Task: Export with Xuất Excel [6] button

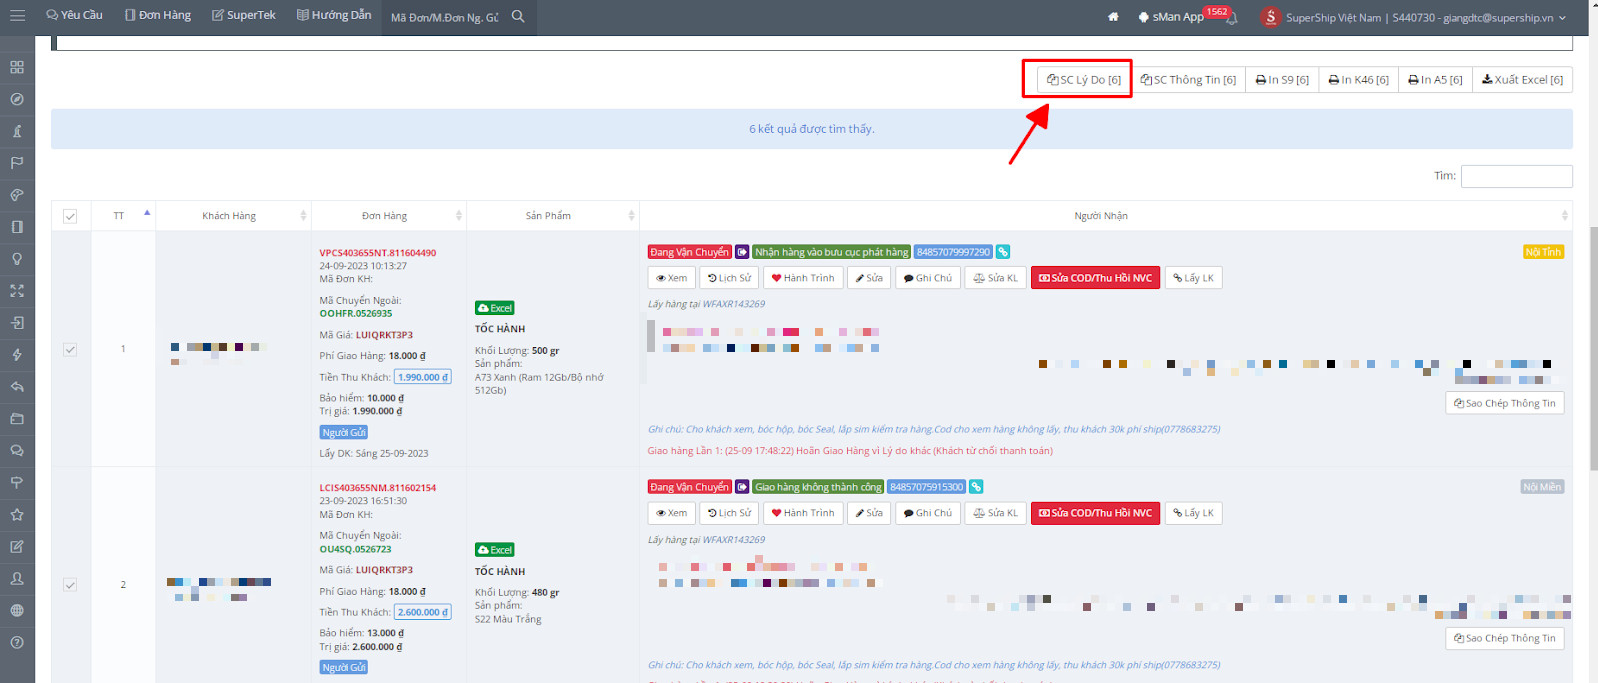Action: click(x=1522, y=79)
